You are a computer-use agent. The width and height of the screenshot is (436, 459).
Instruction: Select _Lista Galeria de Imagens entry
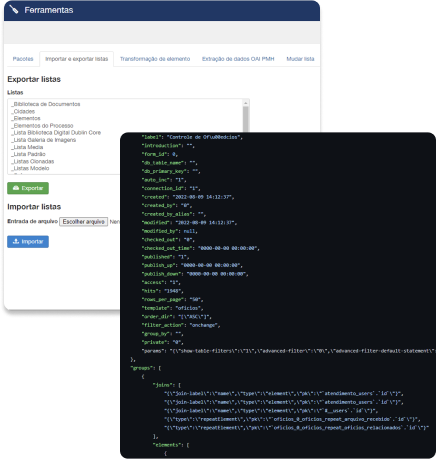click(44, 140)
